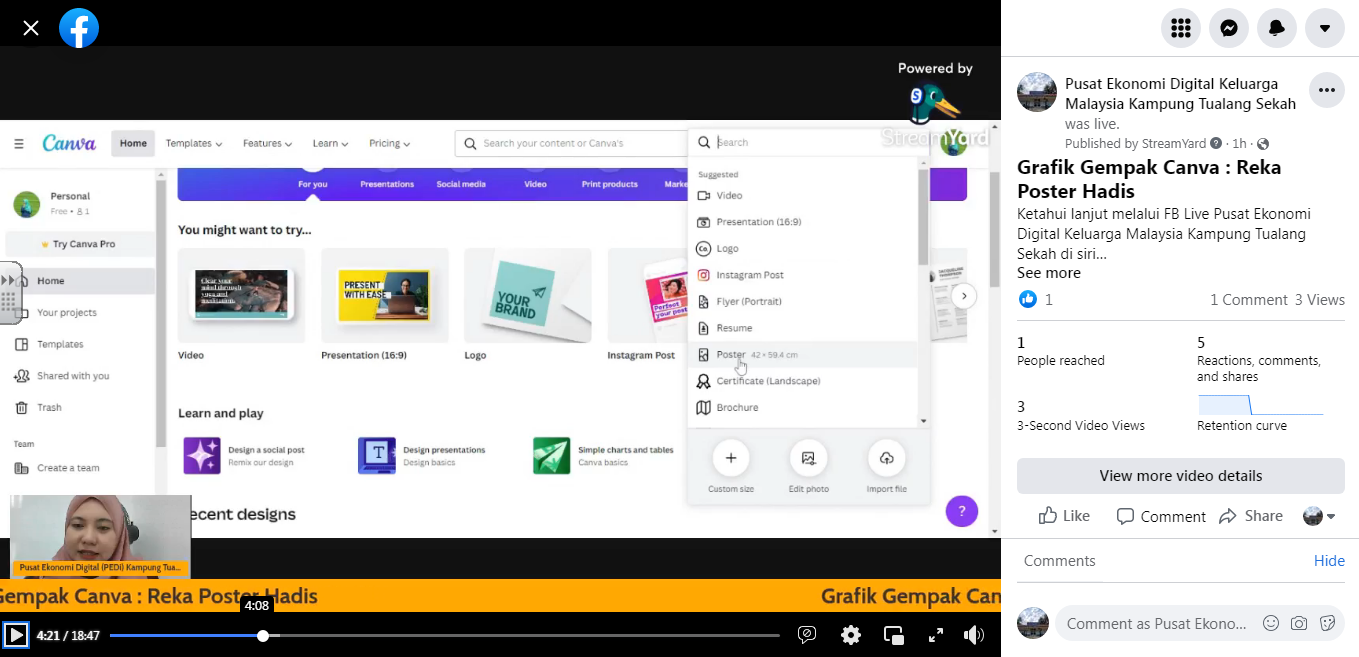Viewport: 1359px width, 657px height.
Task: Open video settings gear
Action: 851,635
